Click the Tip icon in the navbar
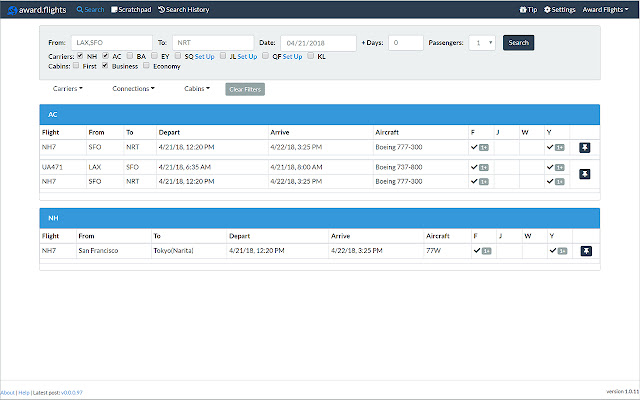The width and height of the screenshot is (640, 400). pyautogui.click(x=528, y=9)
